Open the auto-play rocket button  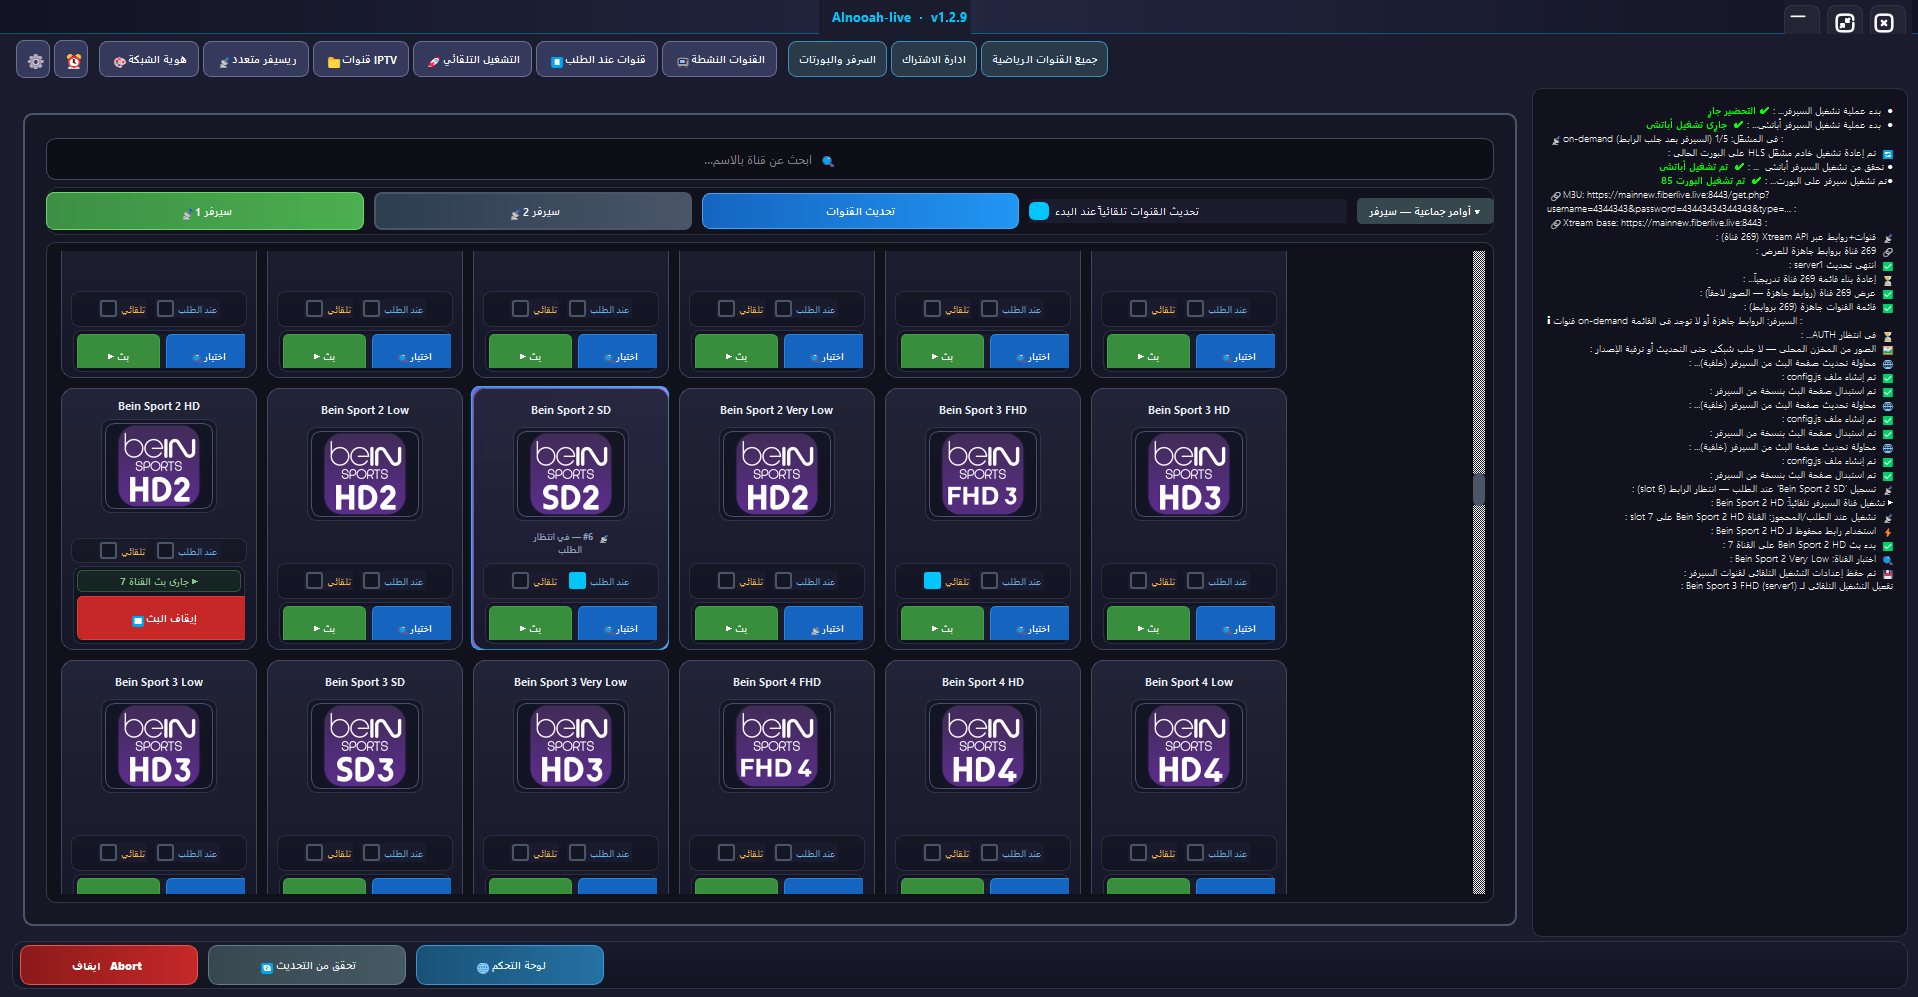(473, 60)
